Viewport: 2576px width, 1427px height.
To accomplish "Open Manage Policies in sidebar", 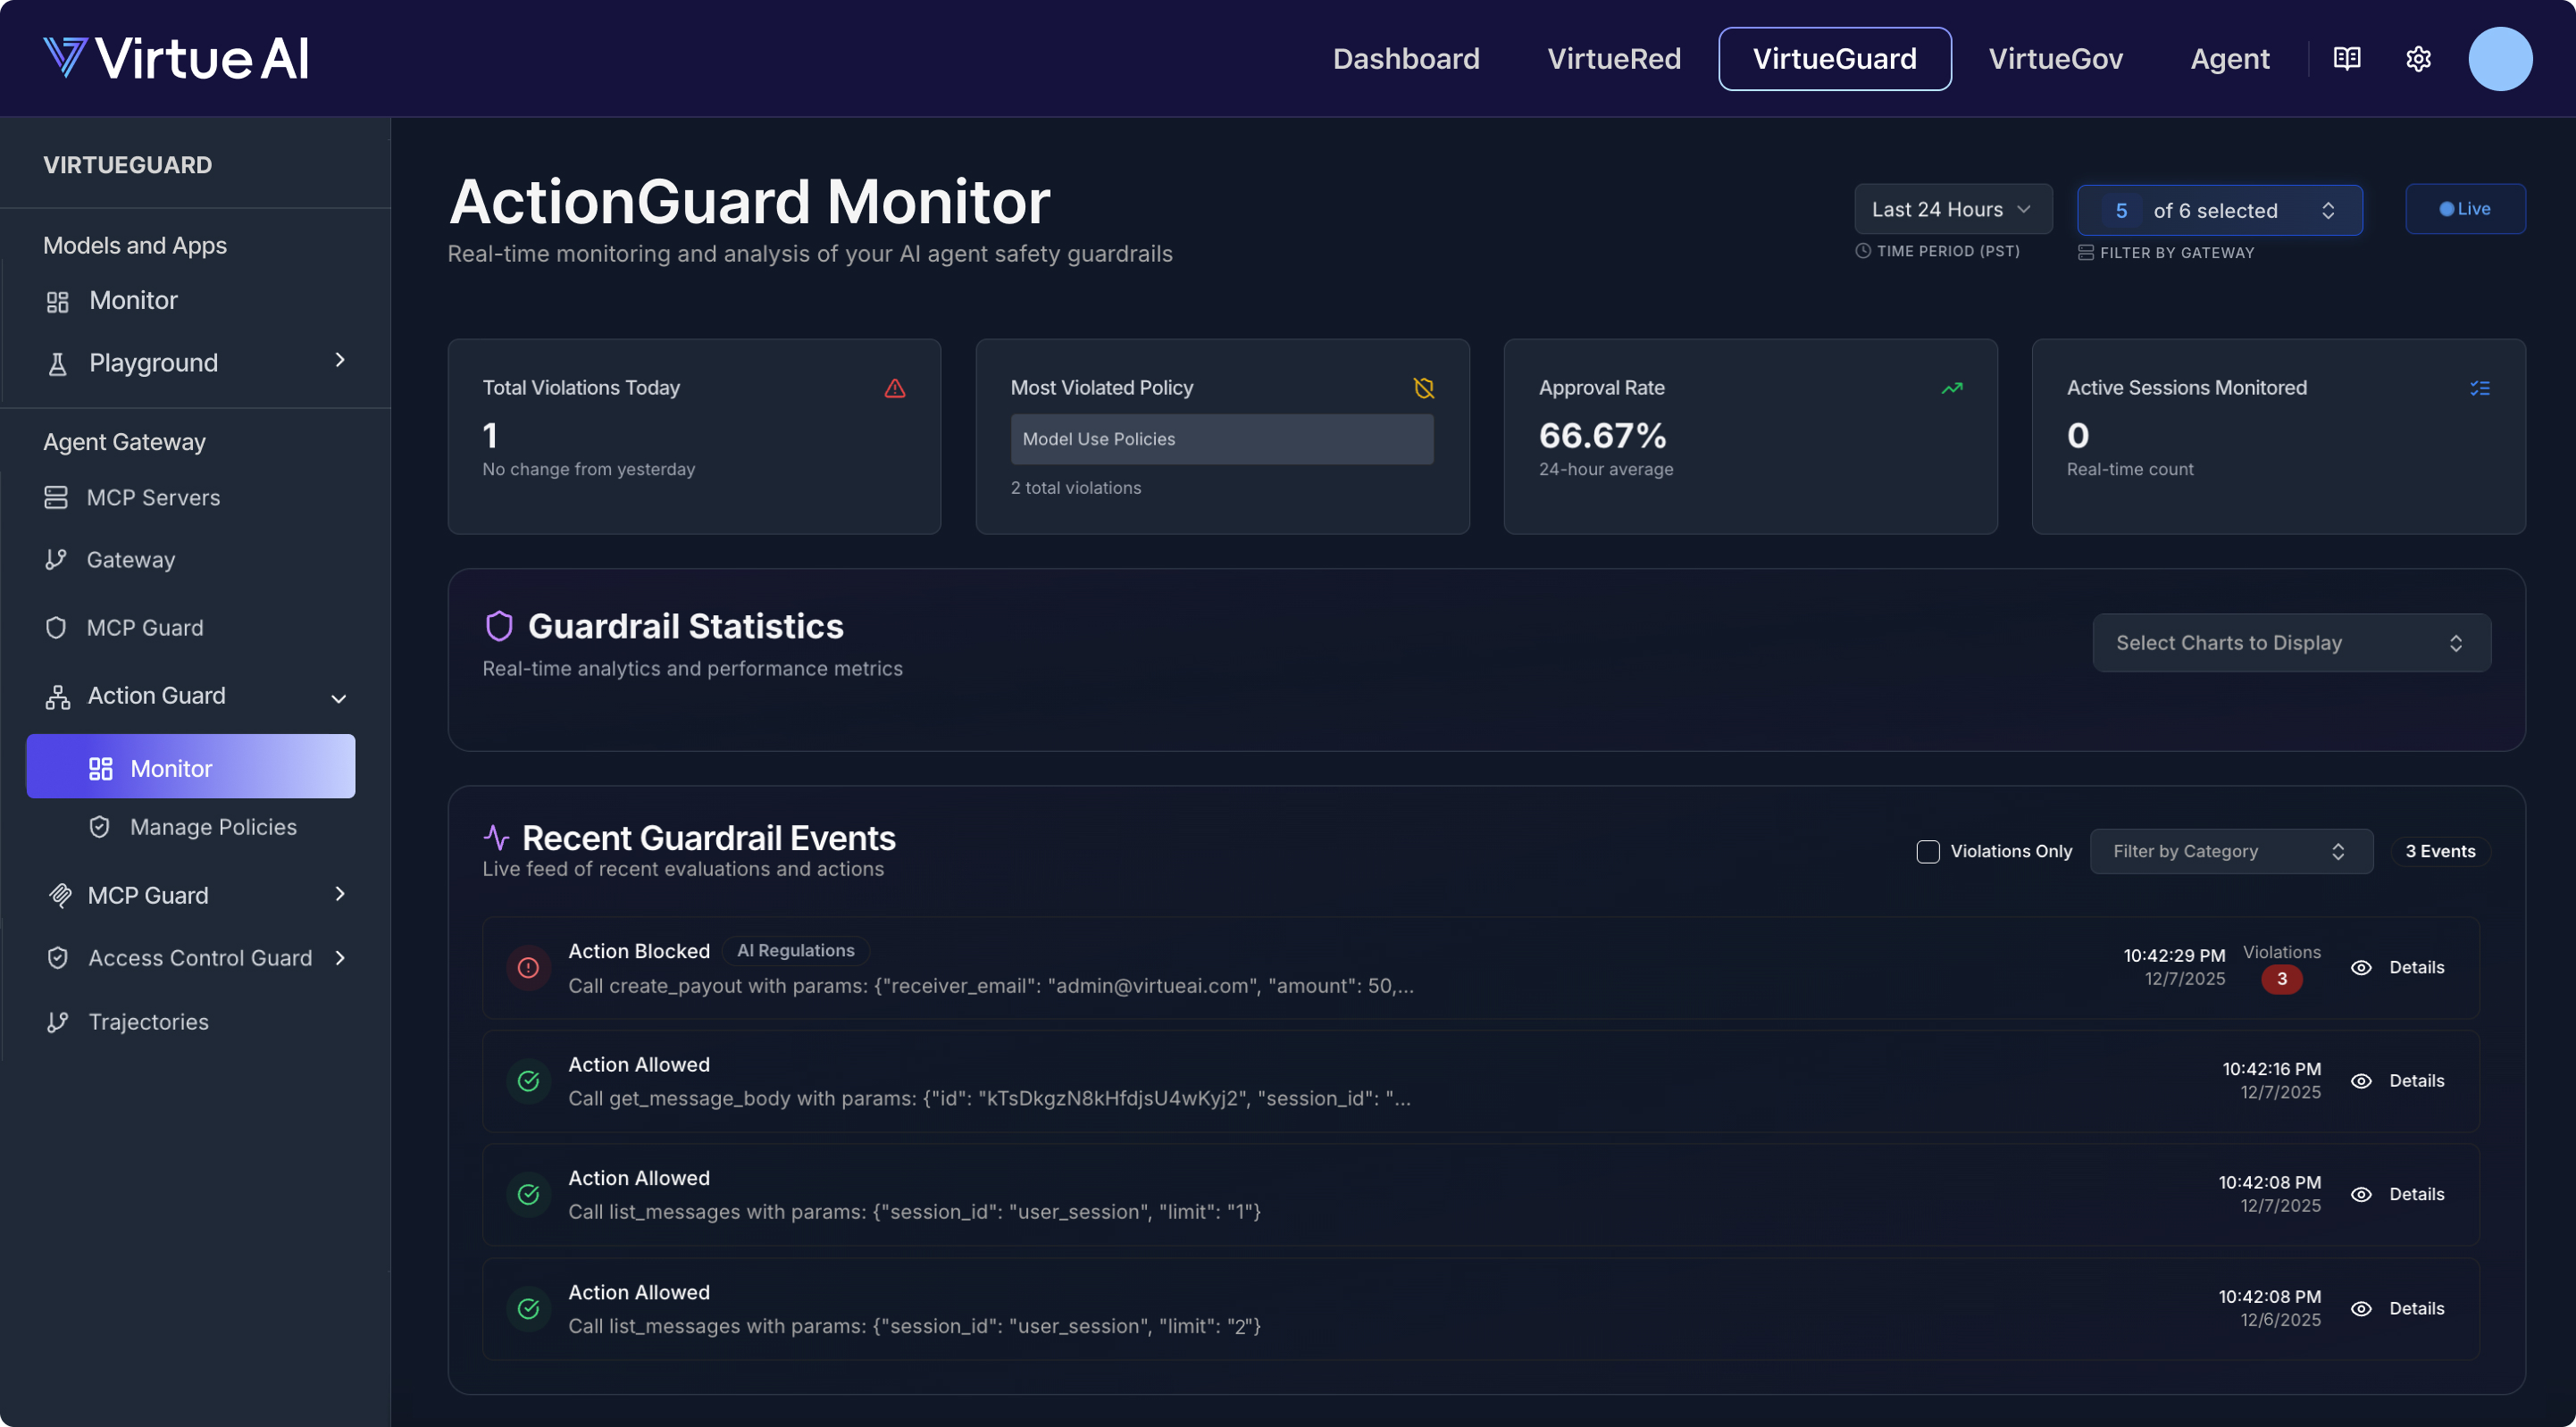I will tap(213, 827).
